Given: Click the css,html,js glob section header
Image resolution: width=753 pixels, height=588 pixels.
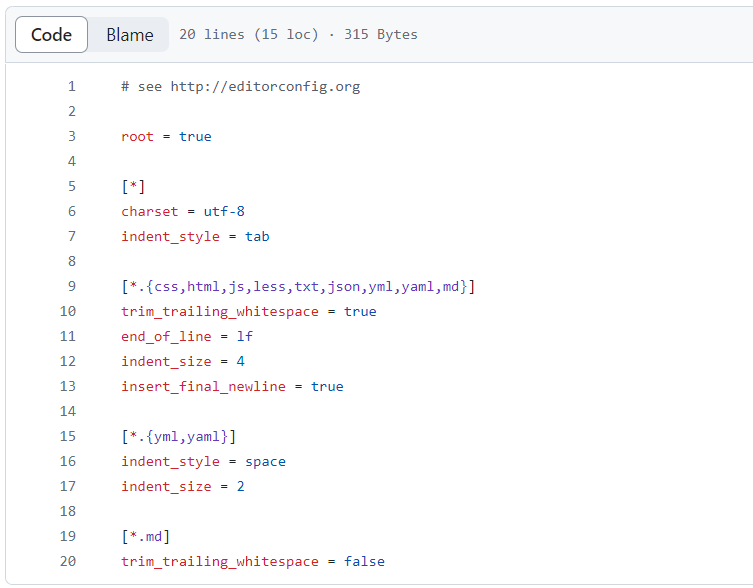Looking at the screenshot, I should pos(298,287).
